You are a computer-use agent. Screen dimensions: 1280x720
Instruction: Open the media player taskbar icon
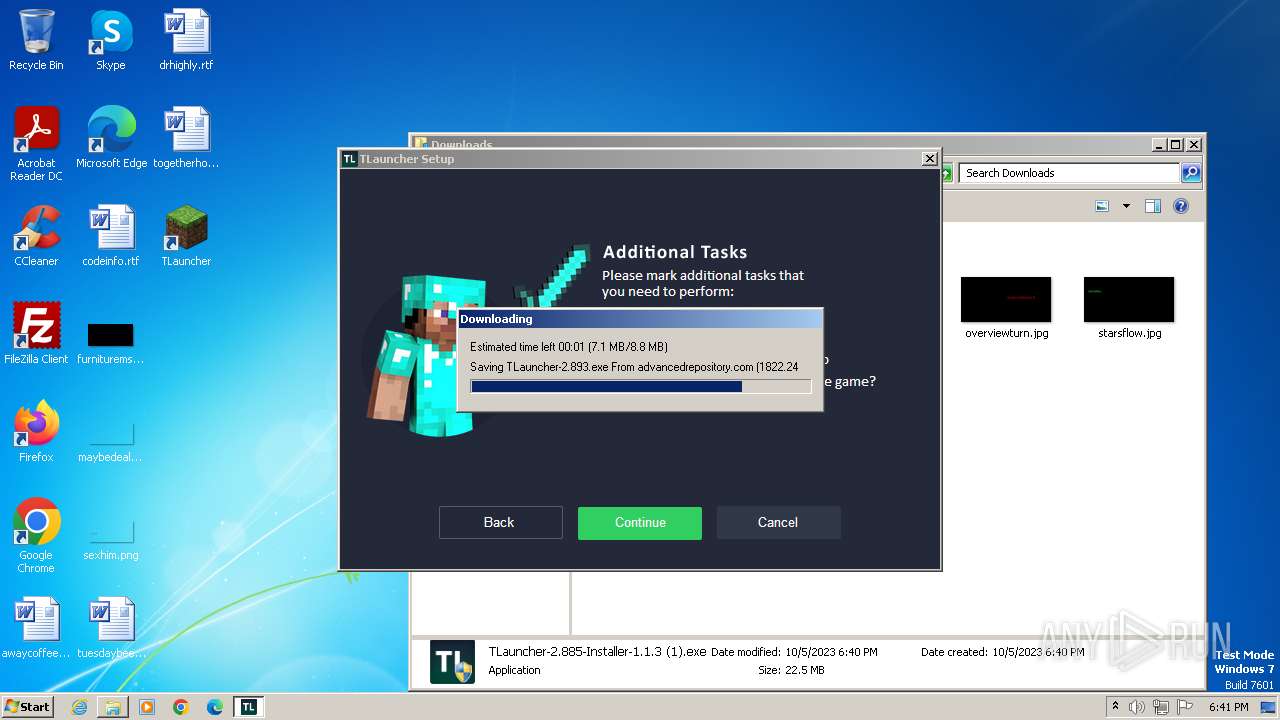(147, 707)
